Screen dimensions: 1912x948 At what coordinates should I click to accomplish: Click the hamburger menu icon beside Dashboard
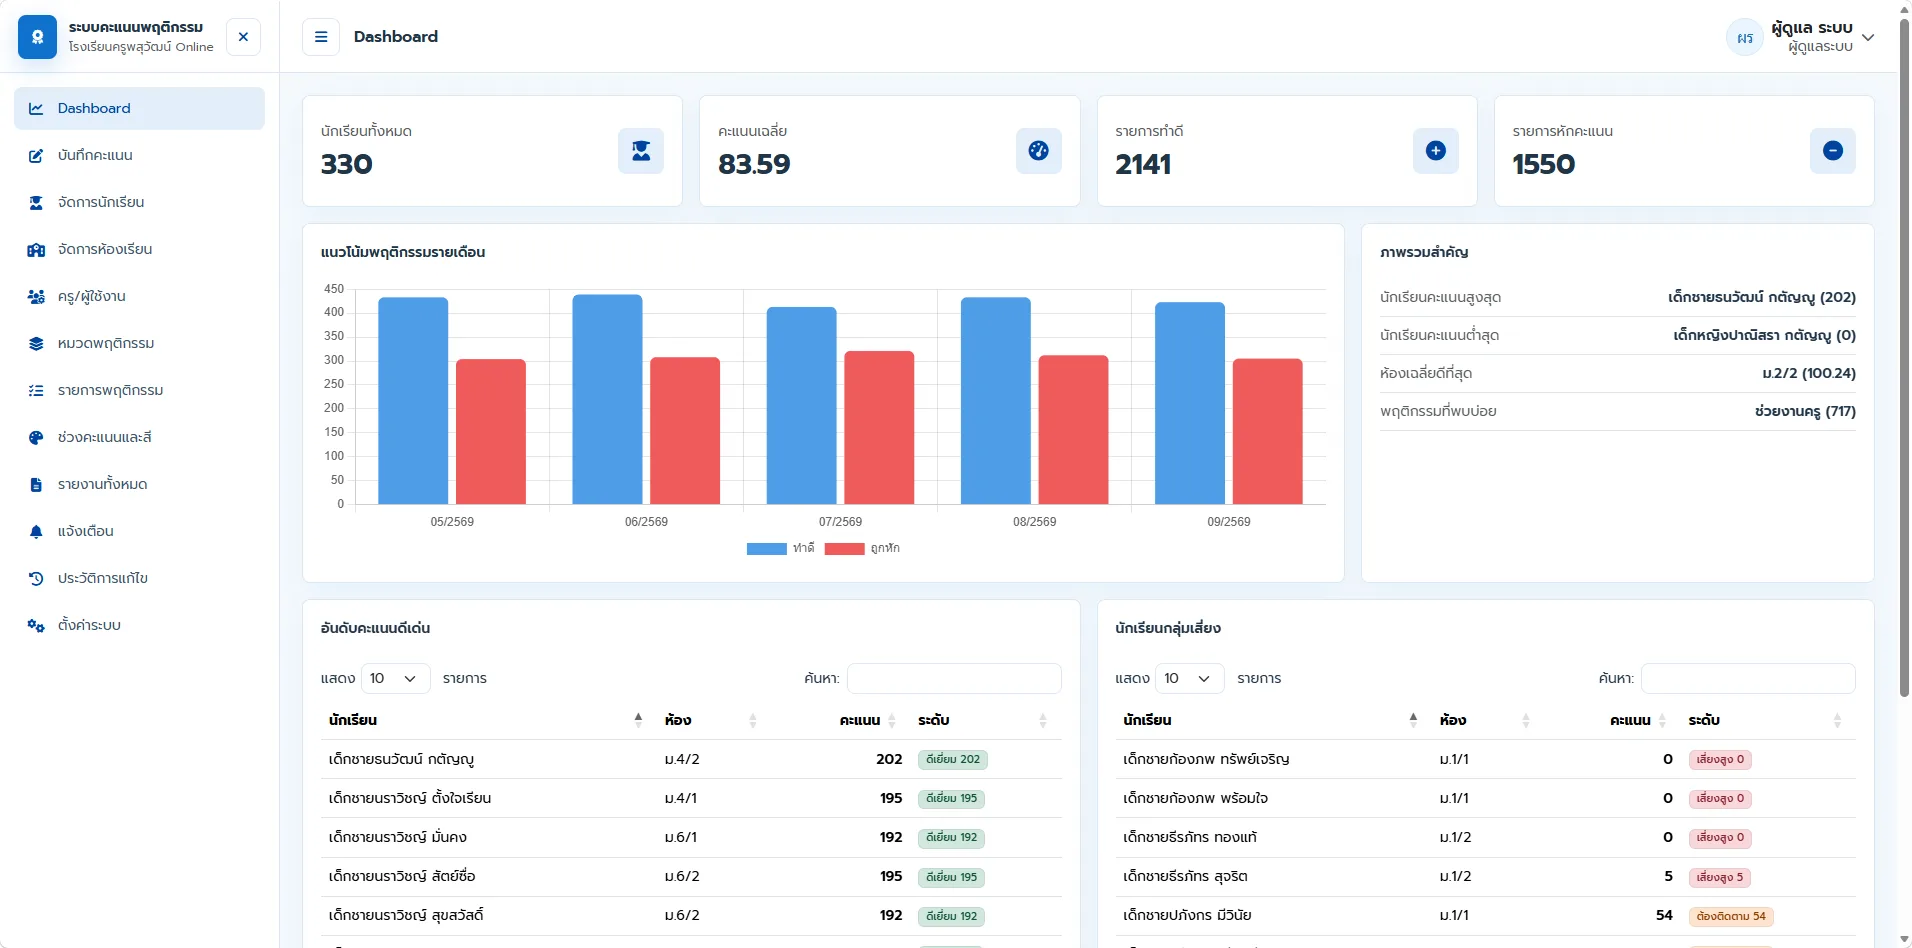(x=321, y=37)
